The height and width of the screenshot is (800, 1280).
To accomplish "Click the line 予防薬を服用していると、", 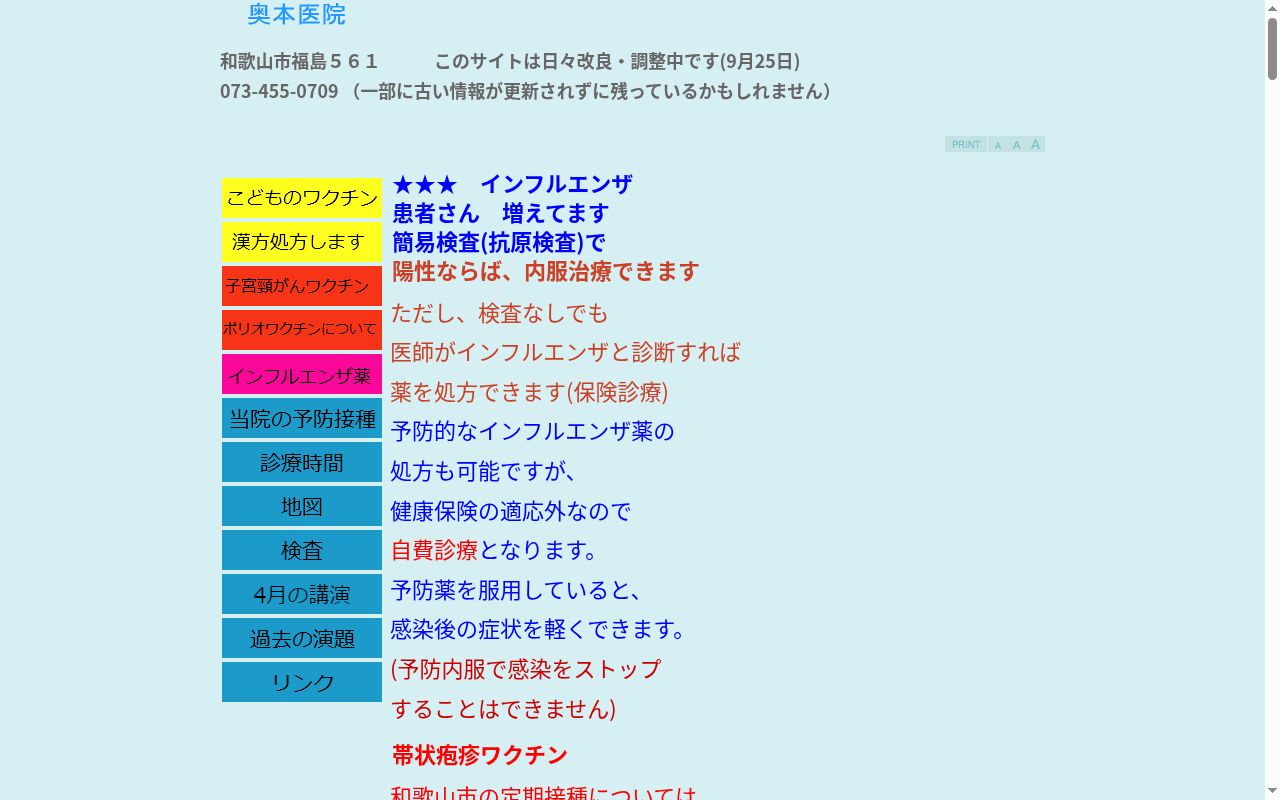I will 516,590.
